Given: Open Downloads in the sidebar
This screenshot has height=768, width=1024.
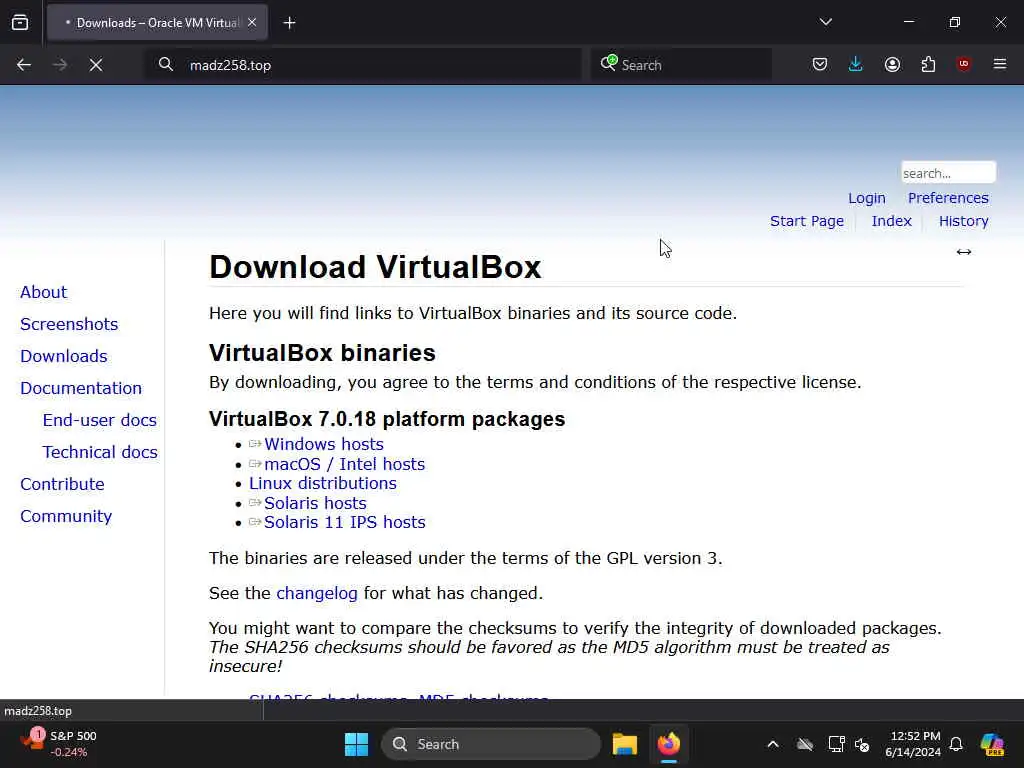Looking at the screenshot, I should [x=64, y=356].
